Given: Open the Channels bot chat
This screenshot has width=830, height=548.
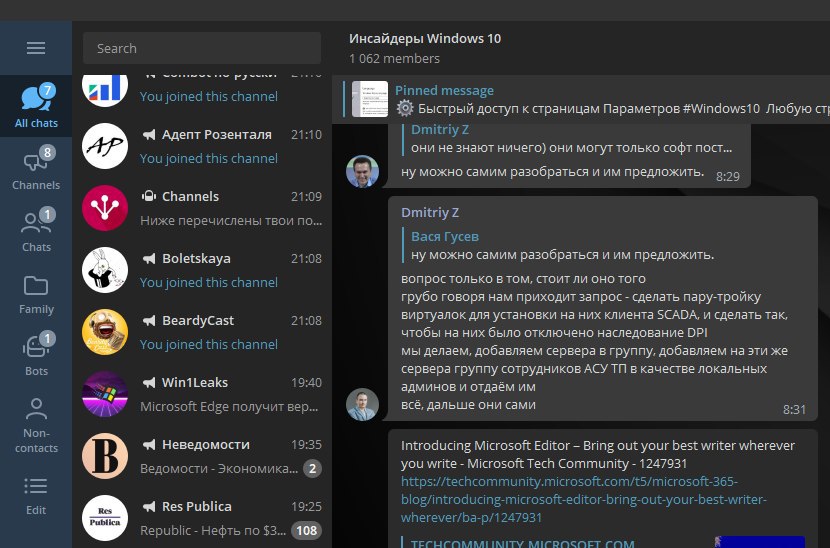Looking at the screenshot, I should click(x=202, y=208).
